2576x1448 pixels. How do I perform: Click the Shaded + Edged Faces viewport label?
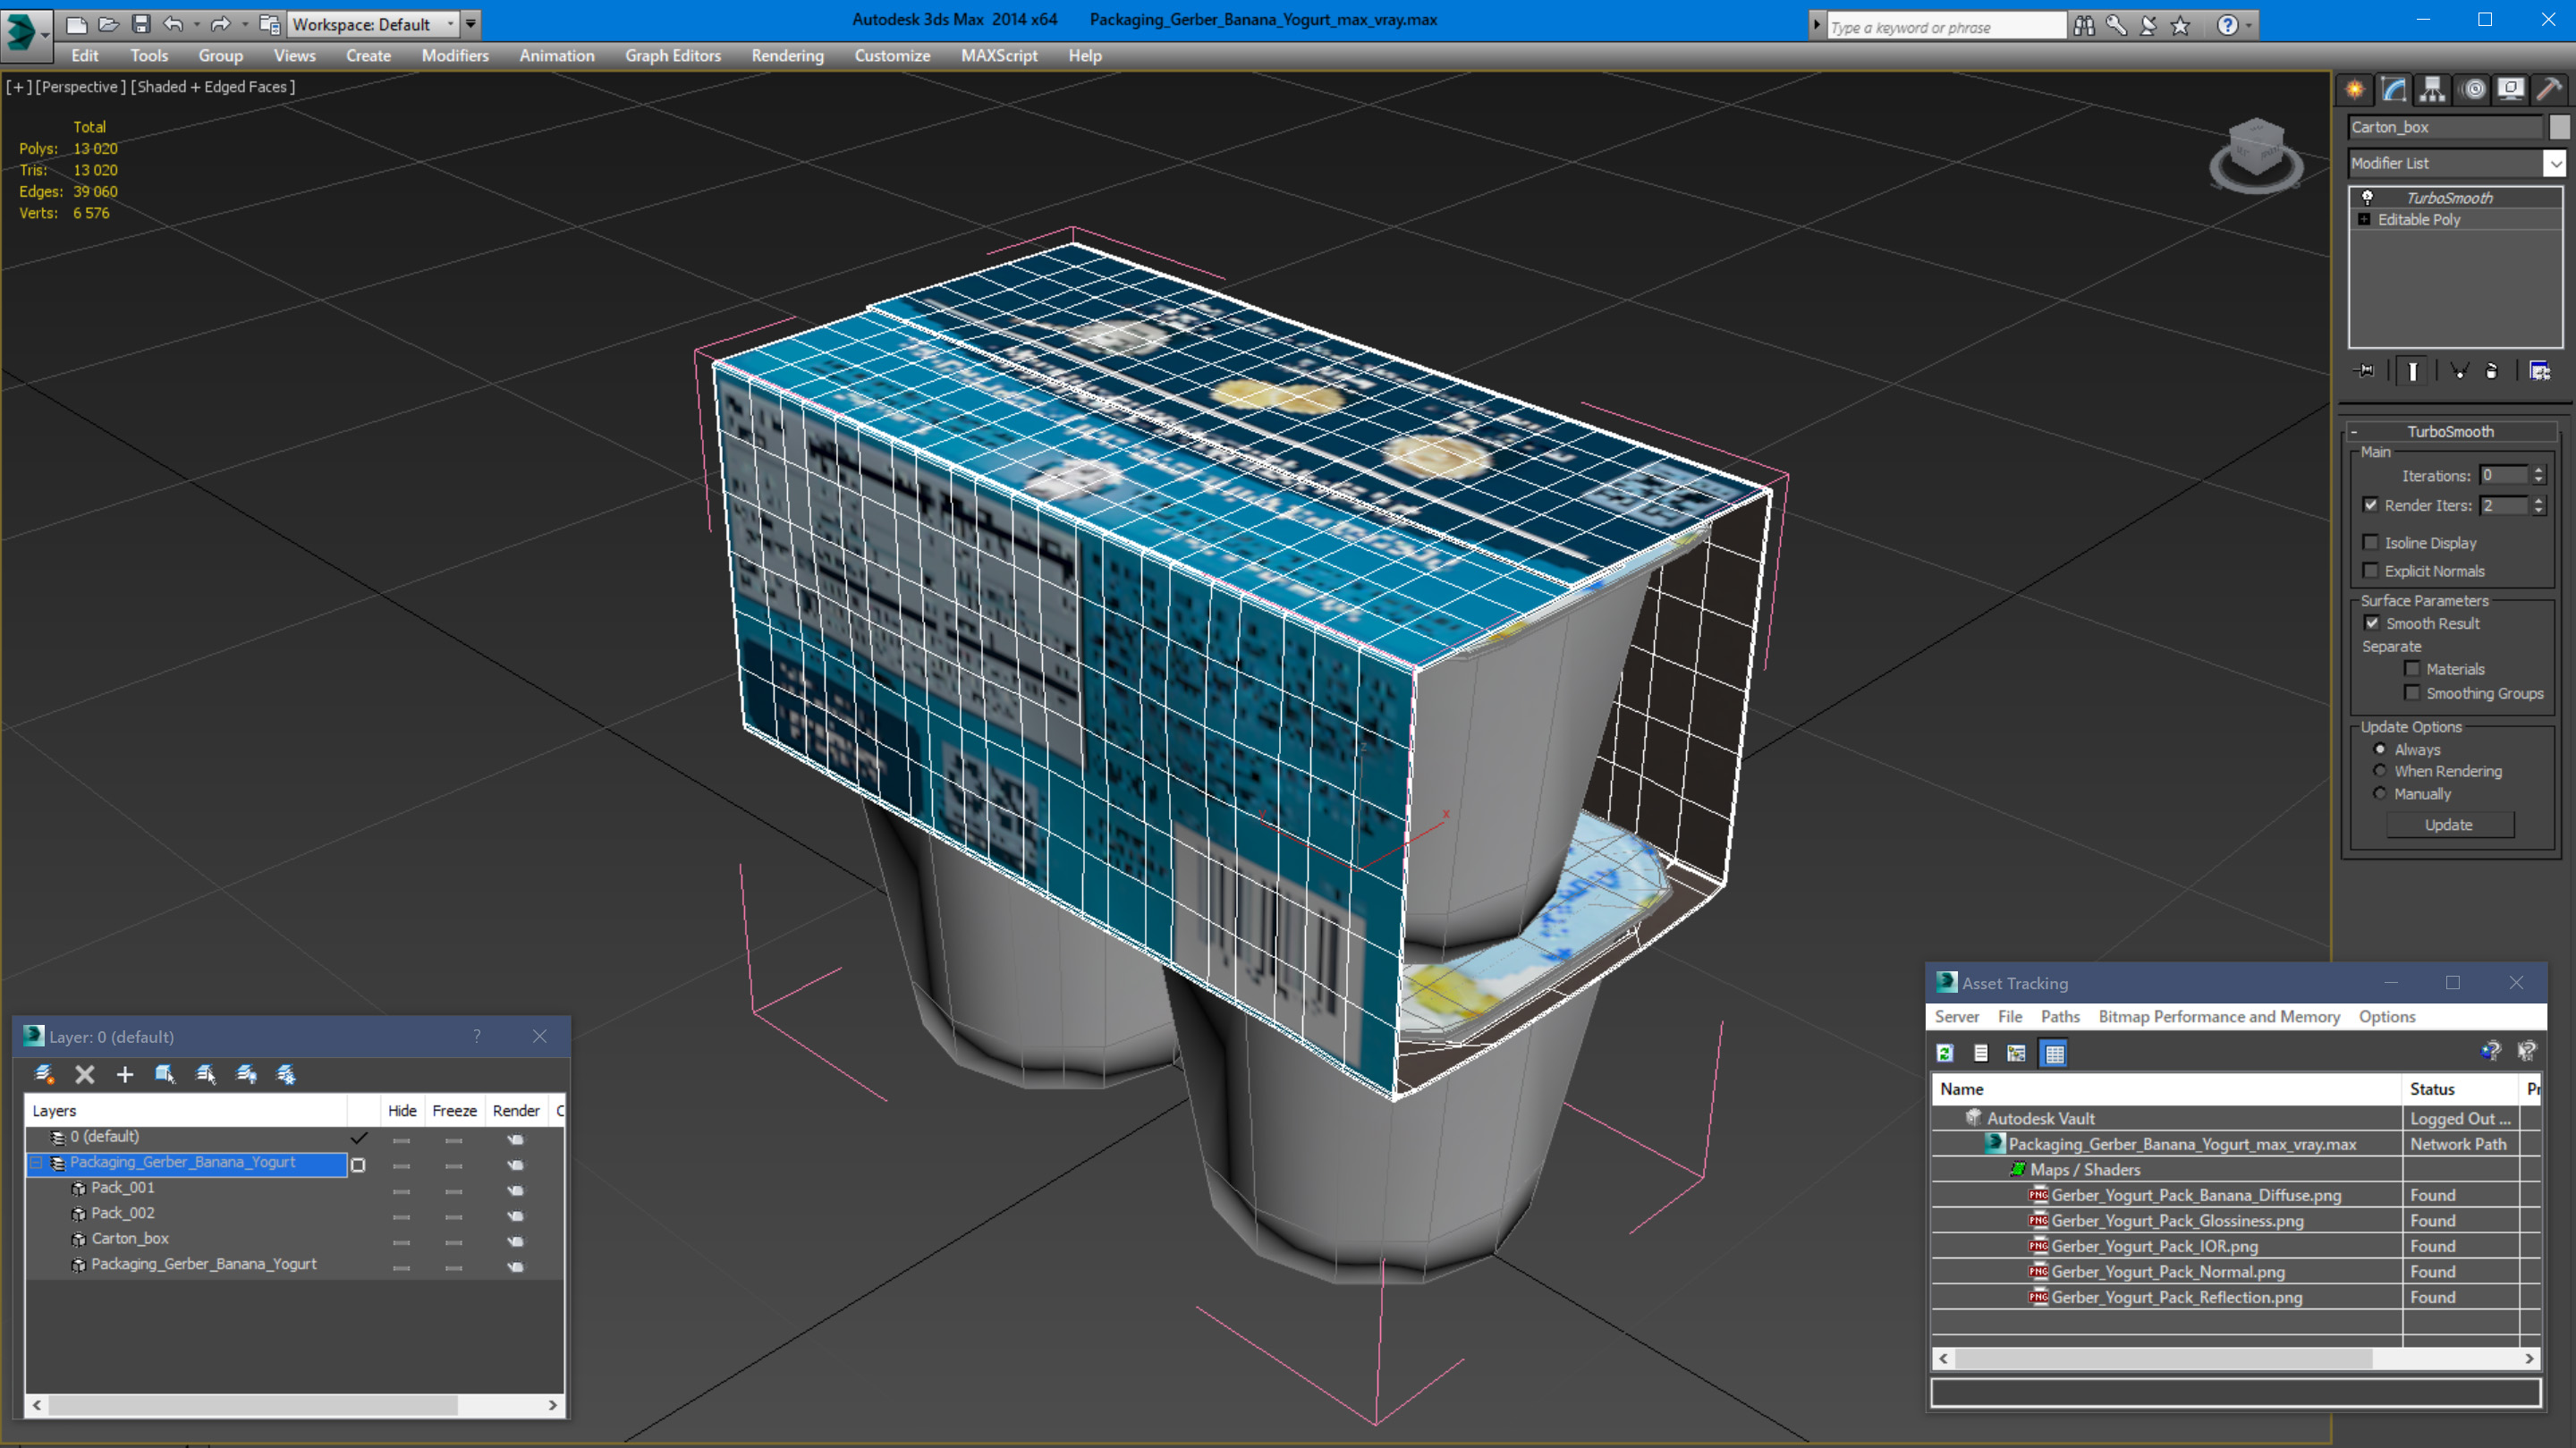213,87
